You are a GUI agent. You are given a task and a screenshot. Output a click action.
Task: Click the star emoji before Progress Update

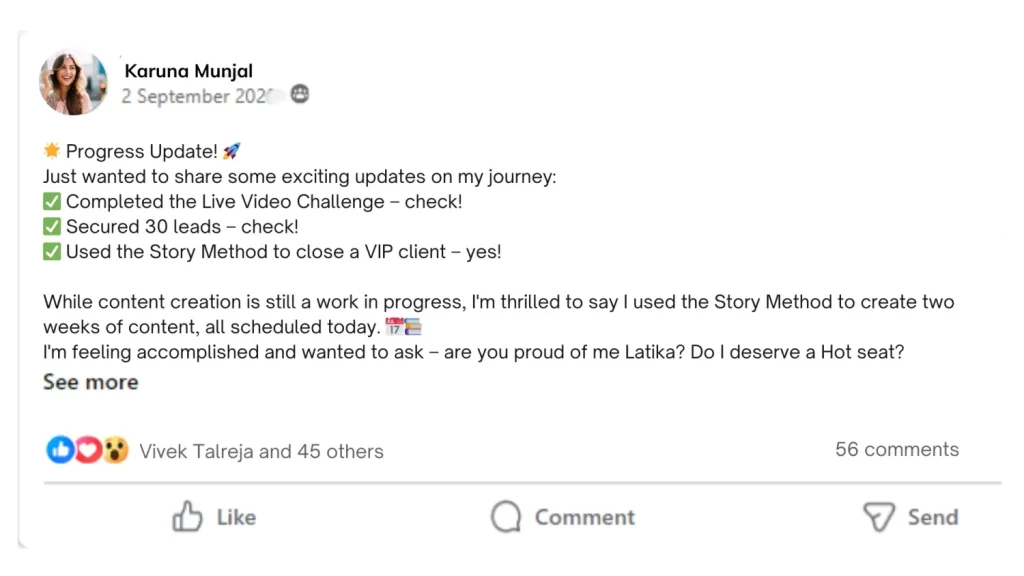point(52,151)
